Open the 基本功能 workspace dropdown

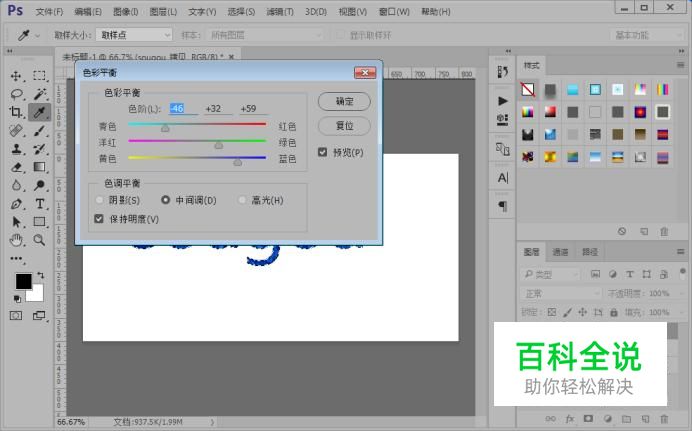pos(647,35)
